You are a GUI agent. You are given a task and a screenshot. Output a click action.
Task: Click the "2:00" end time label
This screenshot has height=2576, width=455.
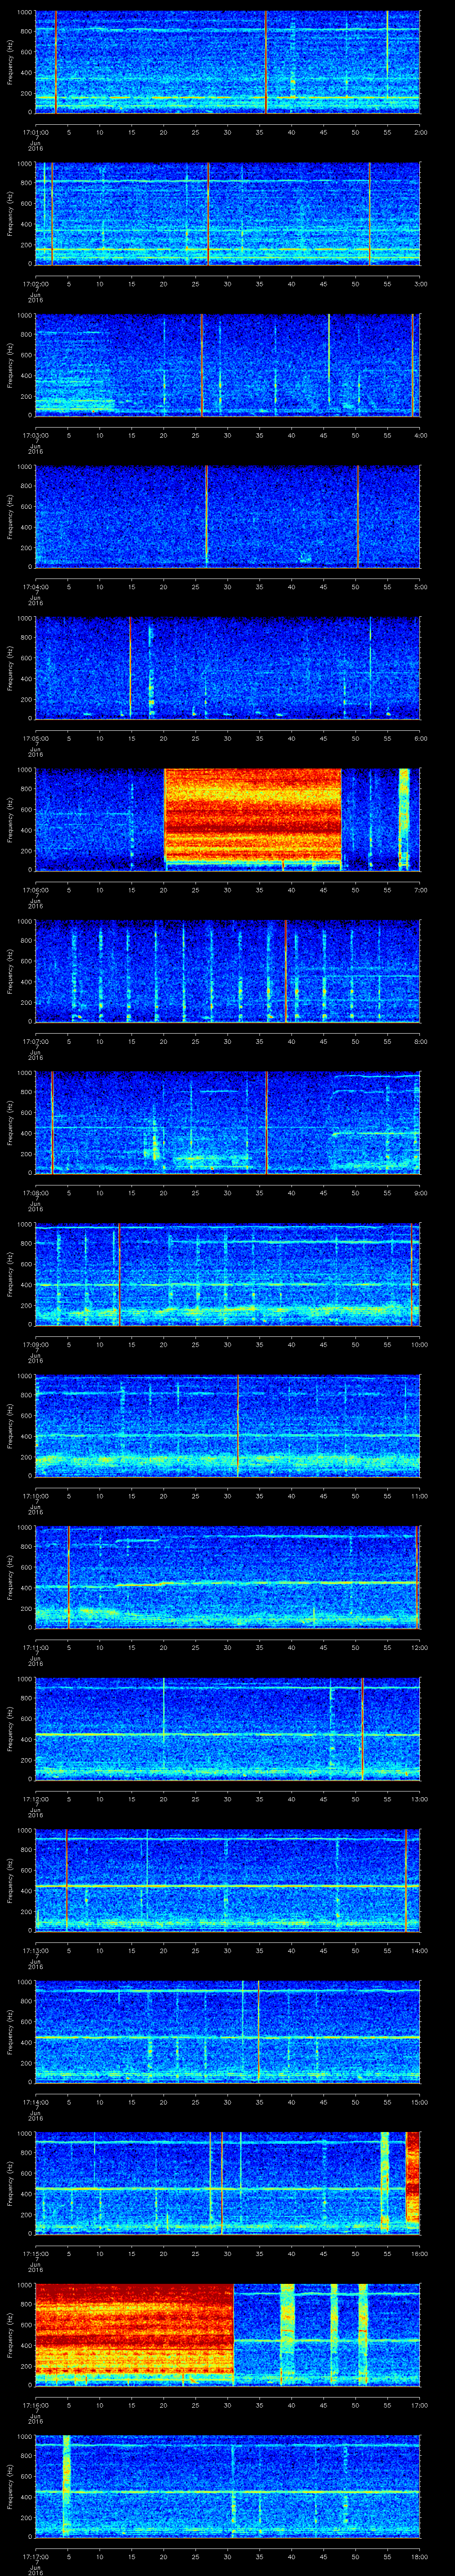[420, 131]
